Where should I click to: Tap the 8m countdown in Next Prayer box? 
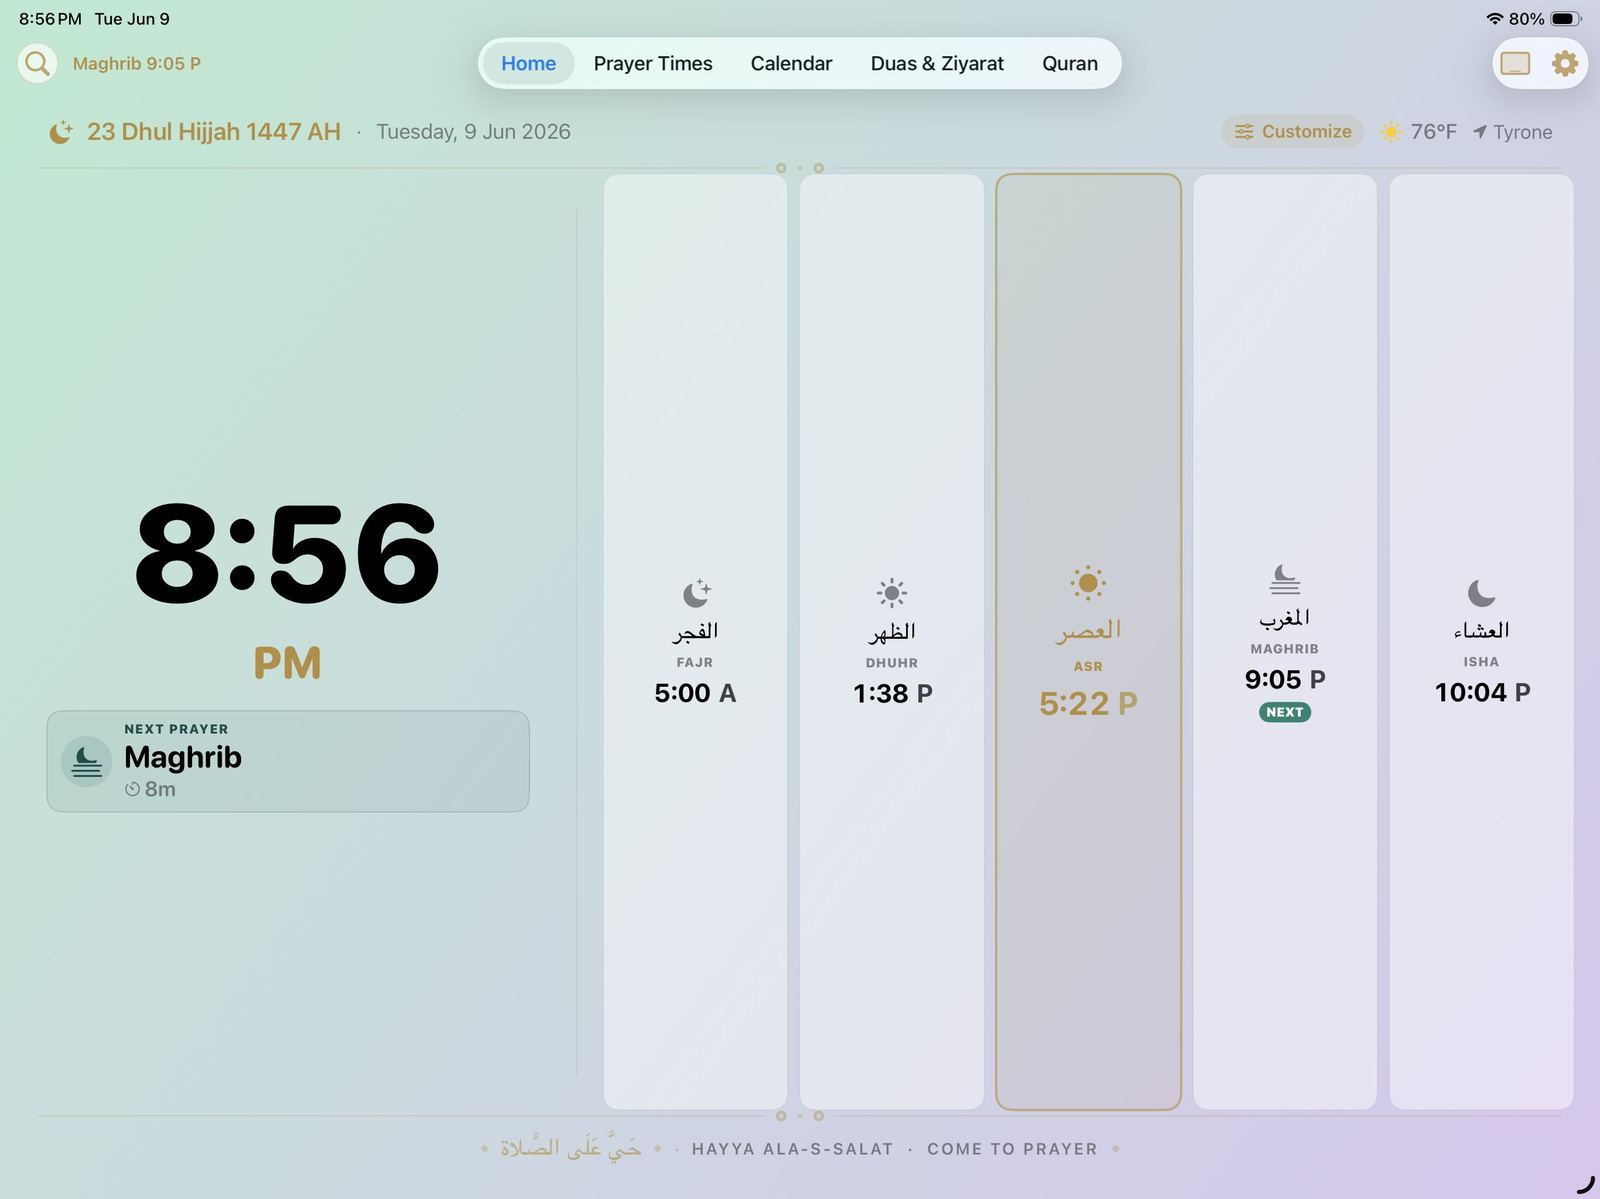[x=160, y=789]
